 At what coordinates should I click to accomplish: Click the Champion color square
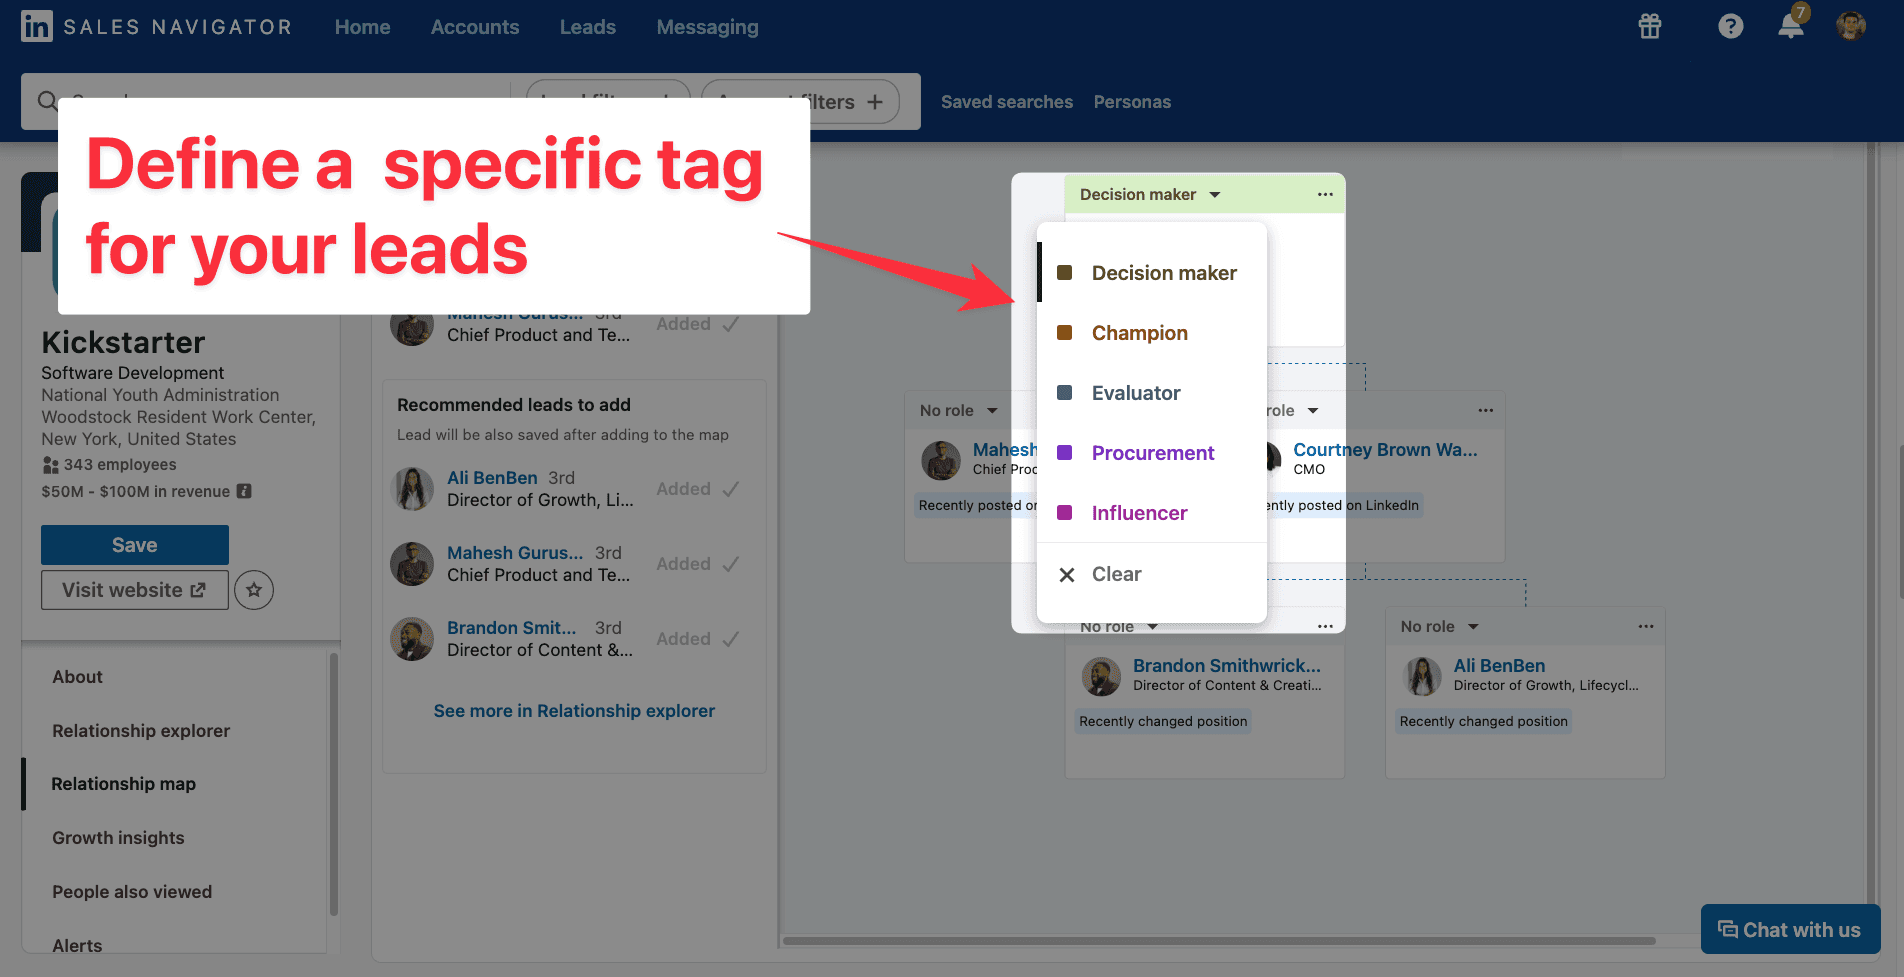pos(1065,333)
